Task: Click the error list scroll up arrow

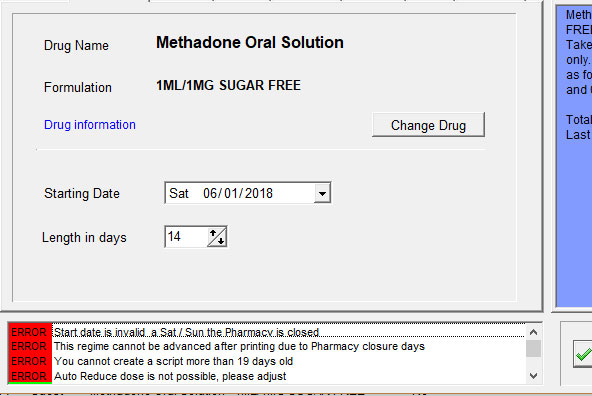Action: 533,332
